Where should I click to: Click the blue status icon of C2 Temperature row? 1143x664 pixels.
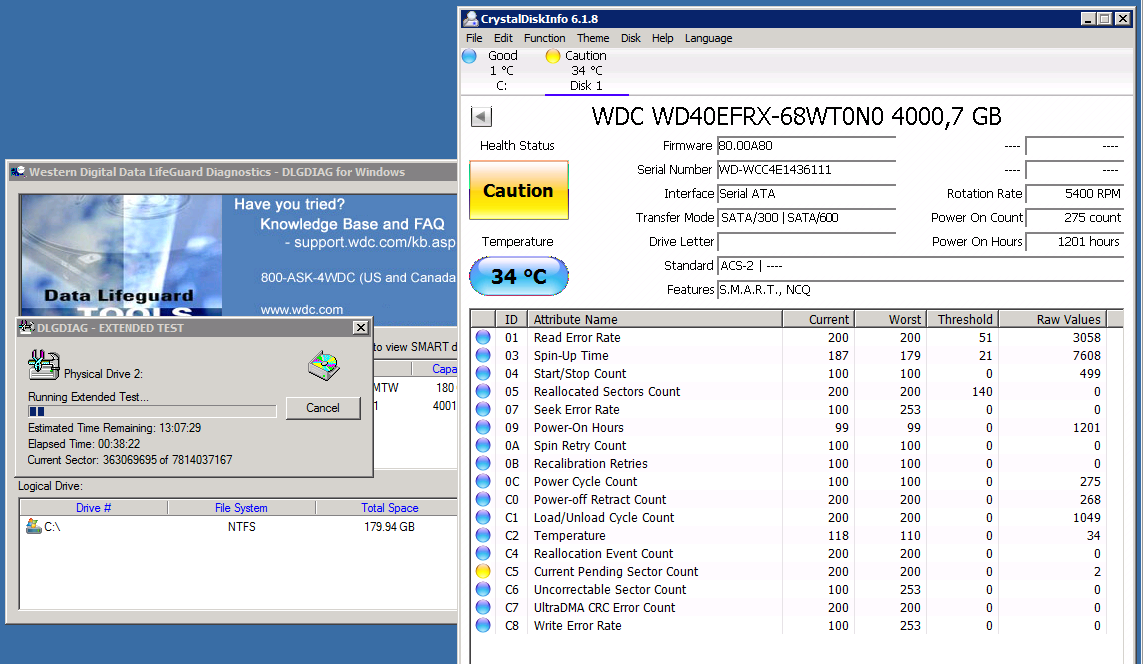(x=483, y=535)
